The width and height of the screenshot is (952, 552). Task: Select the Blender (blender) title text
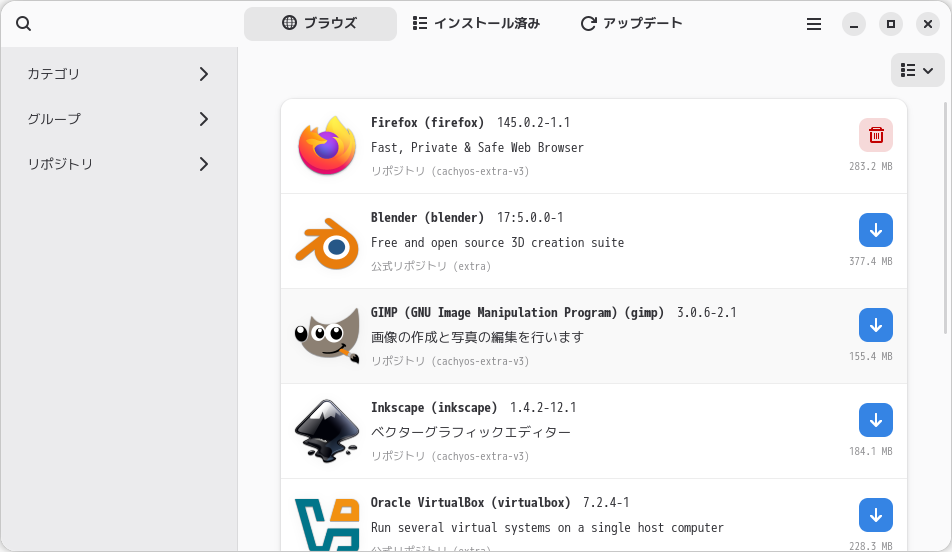[x=427, y=217]
